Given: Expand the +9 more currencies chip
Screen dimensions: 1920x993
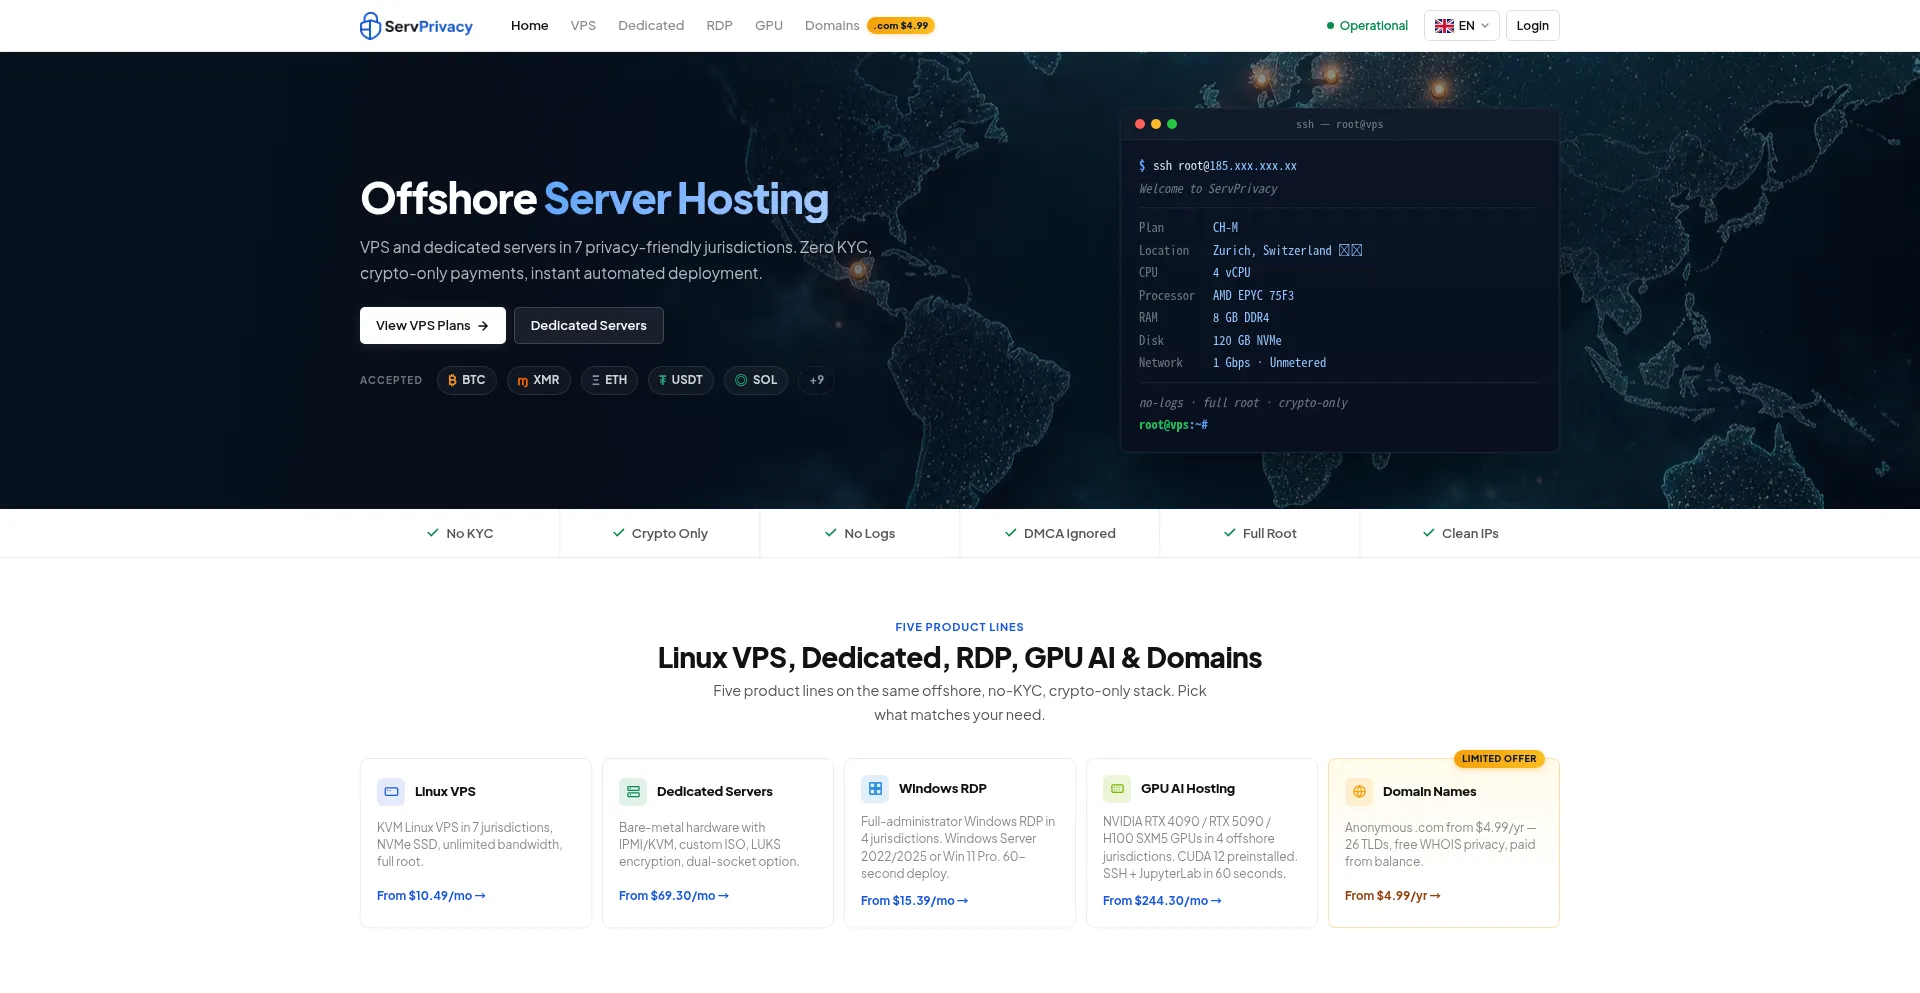Looking at the screenshot, I should (817, 380).
